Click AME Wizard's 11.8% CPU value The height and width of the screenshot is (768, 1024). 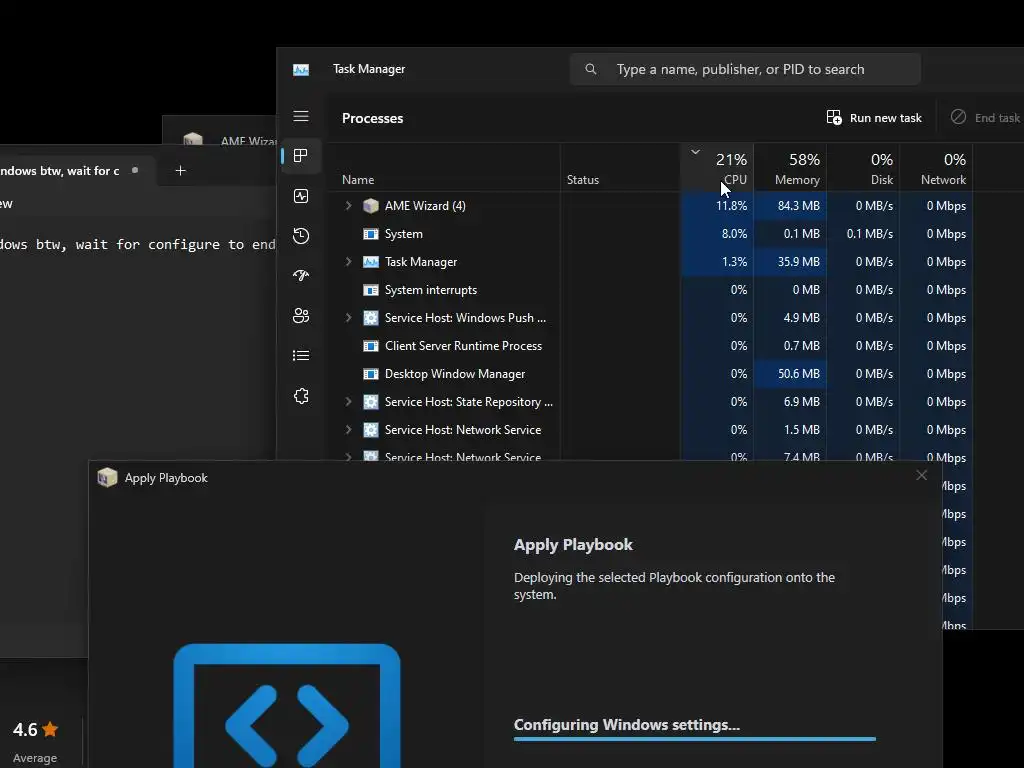pyautogui.click(x=731, y=206)
